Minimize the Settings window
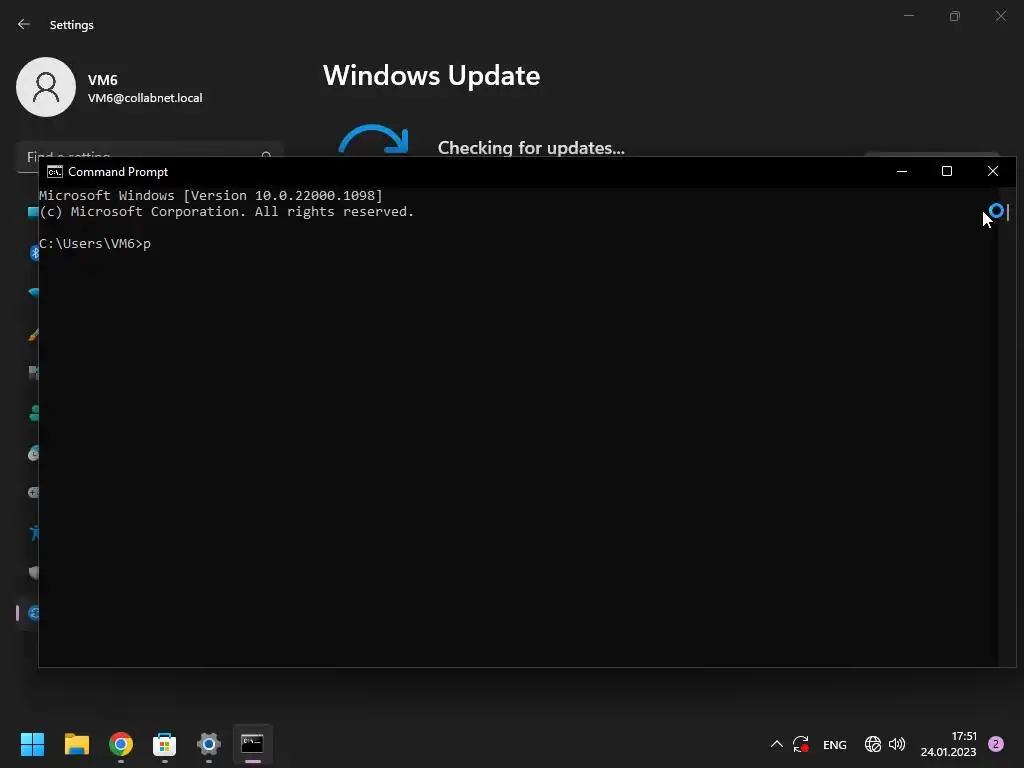 coord(908,16)
